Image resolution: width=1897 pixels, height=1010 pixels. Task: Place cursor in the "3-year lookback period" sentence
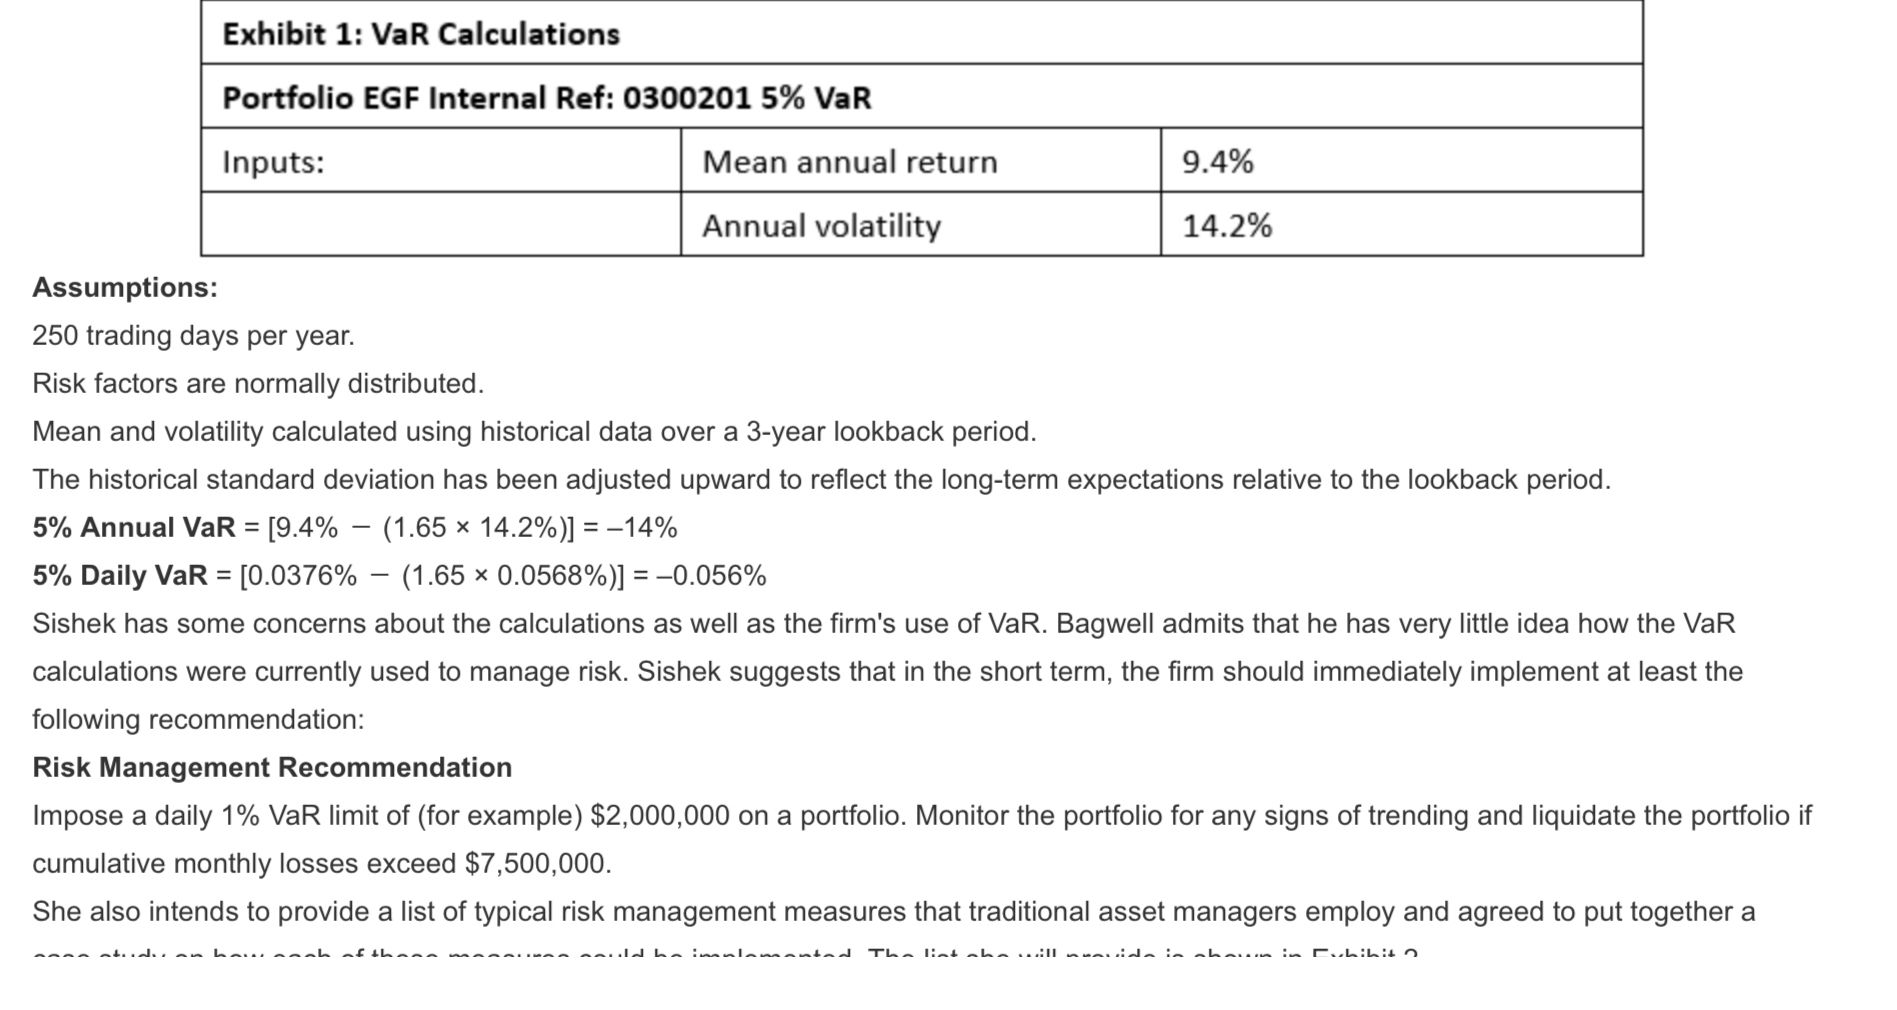coord(890,432)
